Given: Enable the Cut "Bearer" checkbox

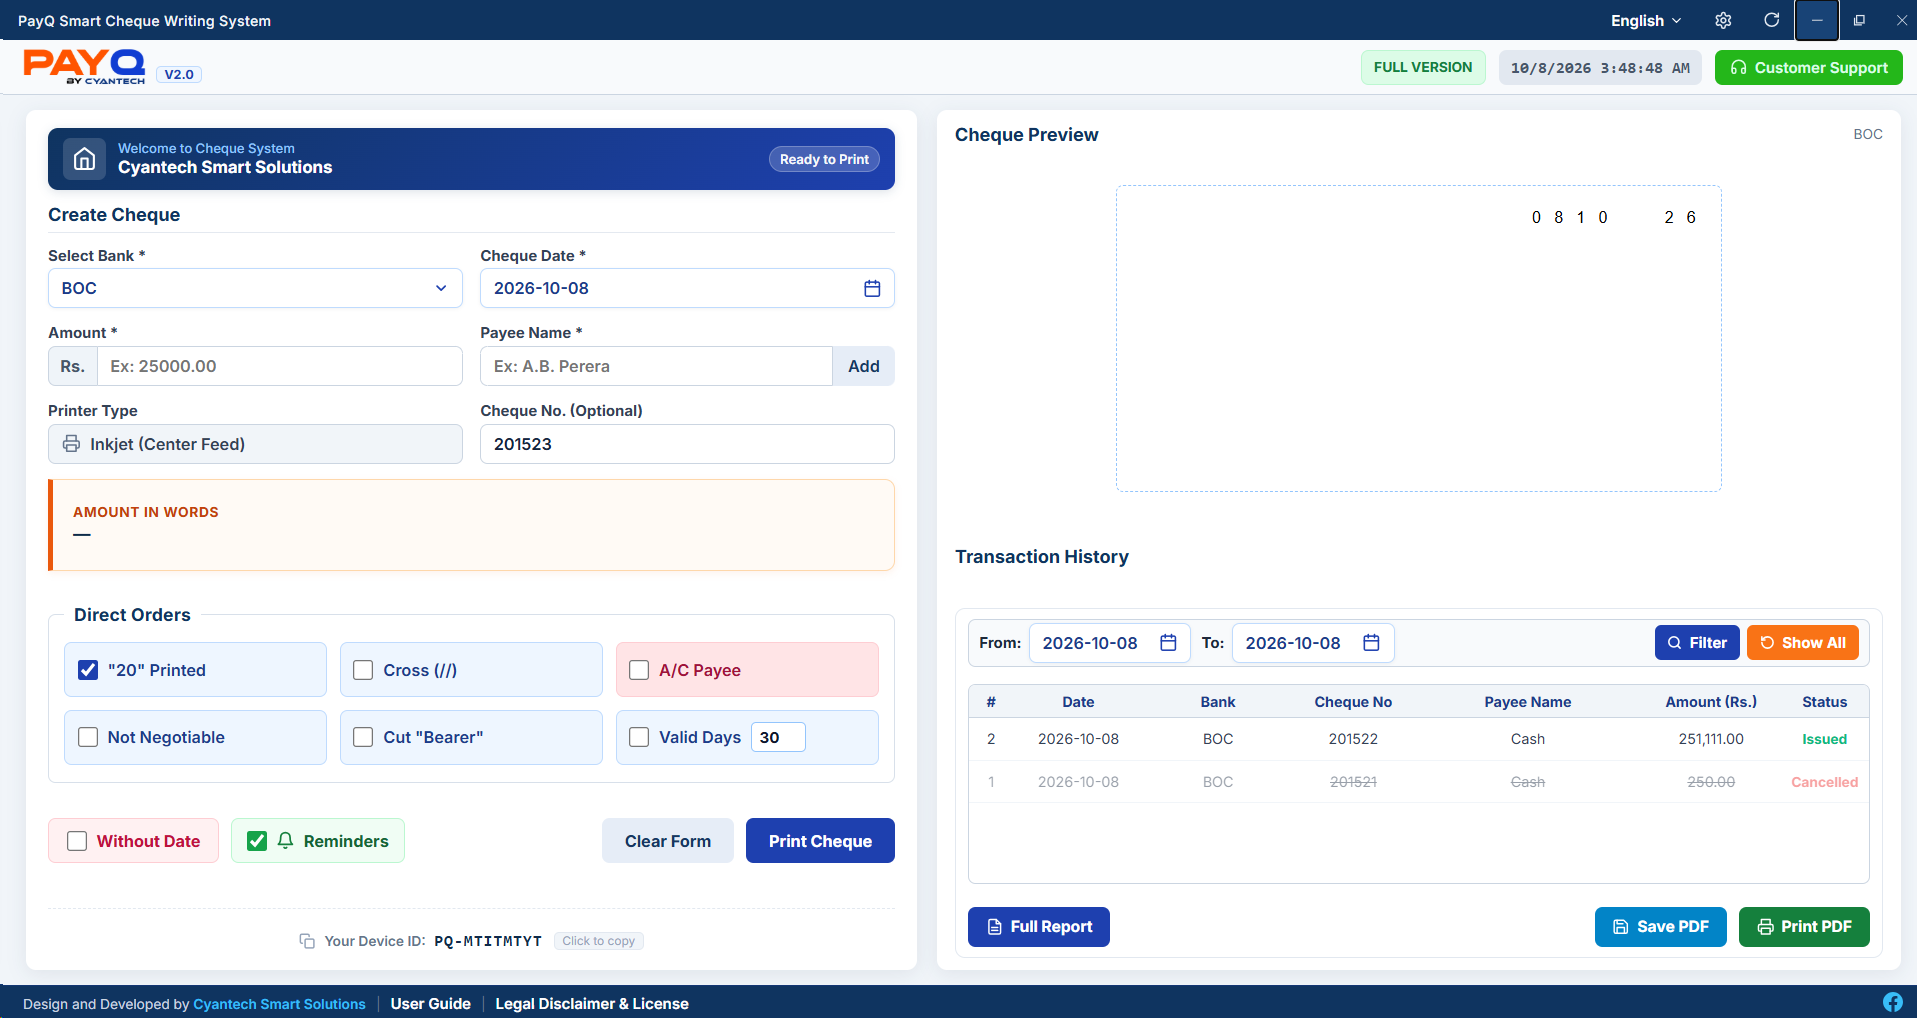Looking at the screenshot, I should (x=363, y=737).
